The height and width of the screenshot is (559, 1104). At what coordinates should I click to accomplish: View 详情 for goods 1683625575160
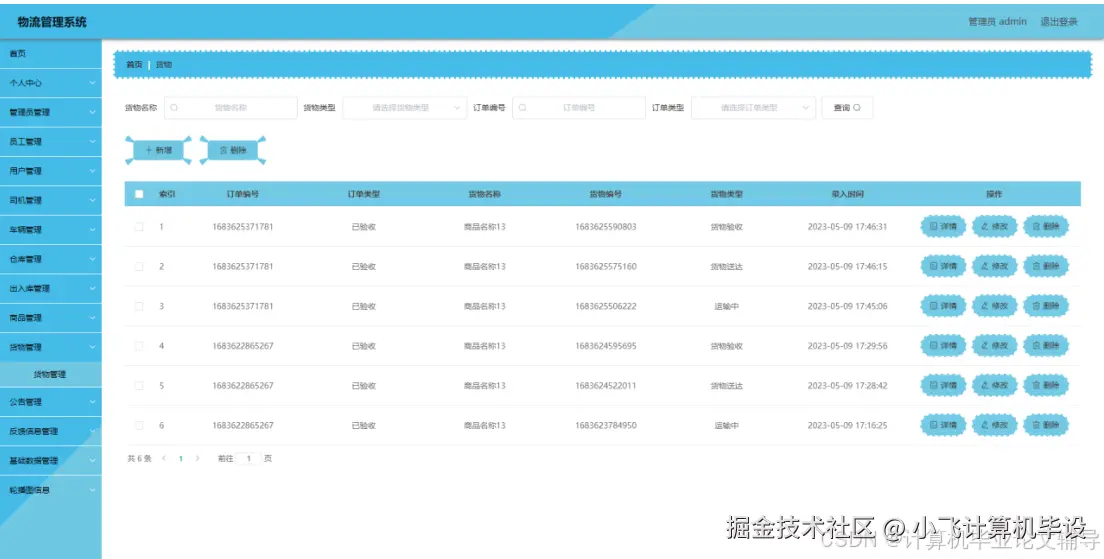click(943, 266)
